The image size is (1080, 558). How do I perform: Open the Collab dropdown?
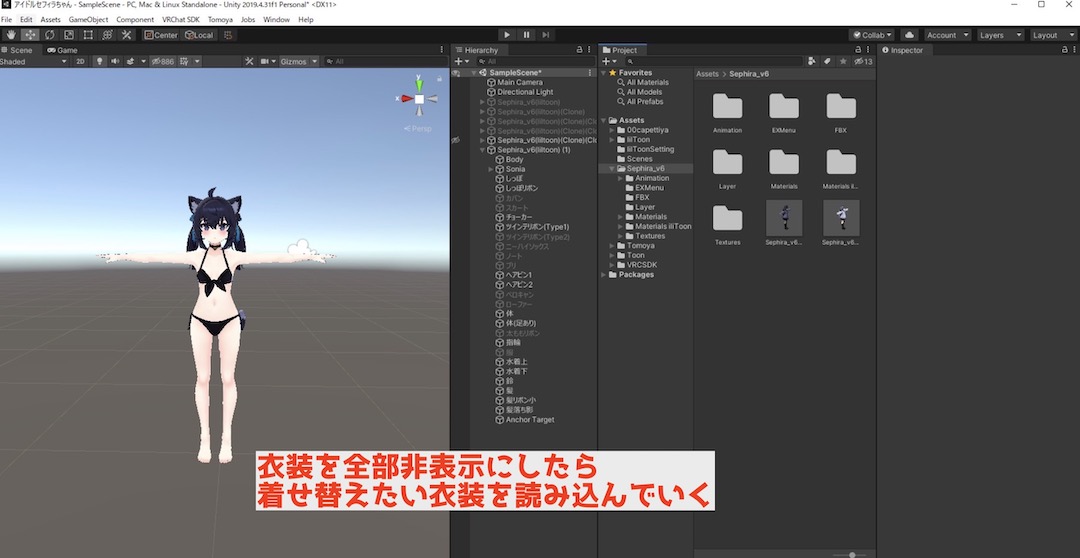(x=872, y=34)
